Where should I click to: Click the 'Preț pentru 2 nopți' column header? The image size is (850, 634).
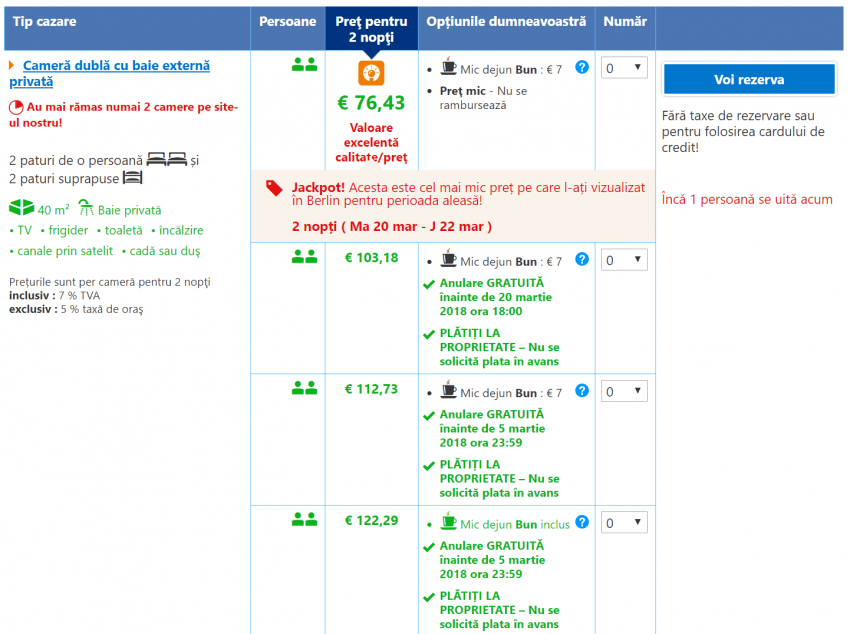[371, 29]
